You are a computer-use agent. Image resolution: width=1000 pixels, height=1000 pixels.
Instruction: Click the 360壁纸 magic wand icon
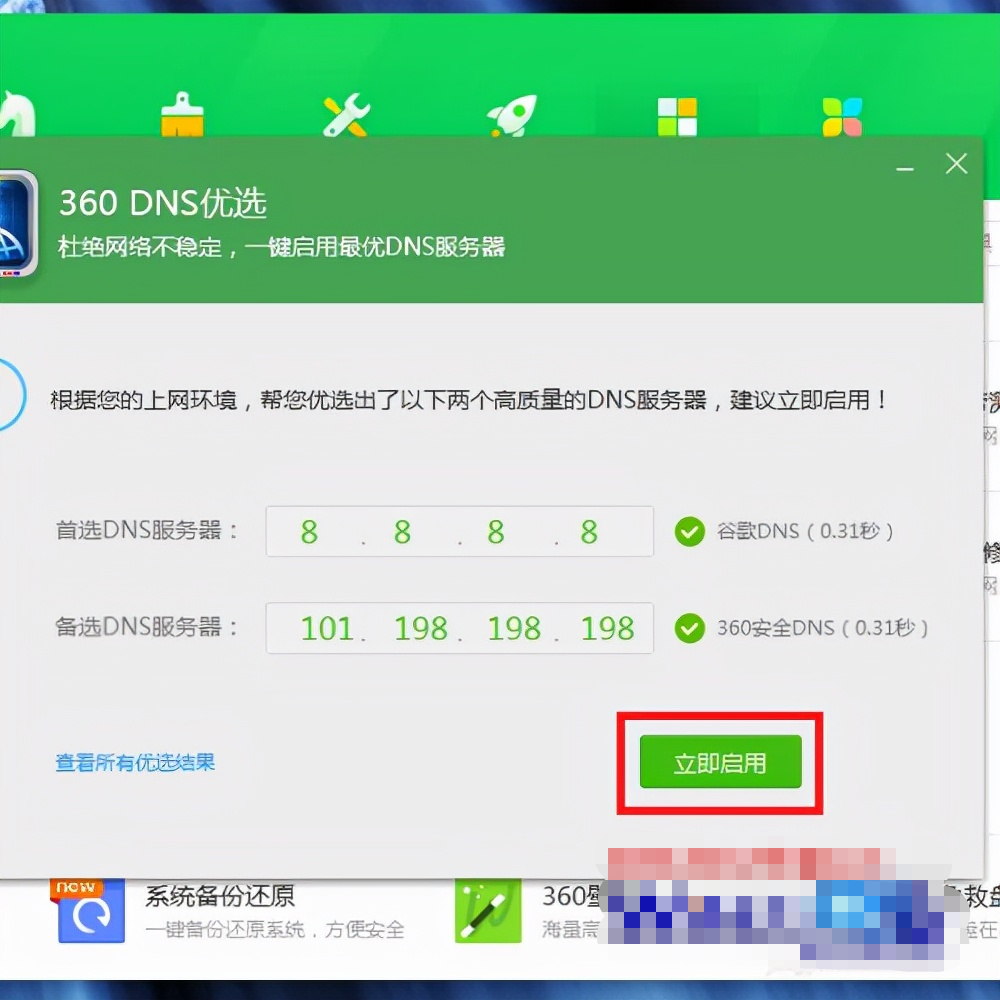[487, 911]
